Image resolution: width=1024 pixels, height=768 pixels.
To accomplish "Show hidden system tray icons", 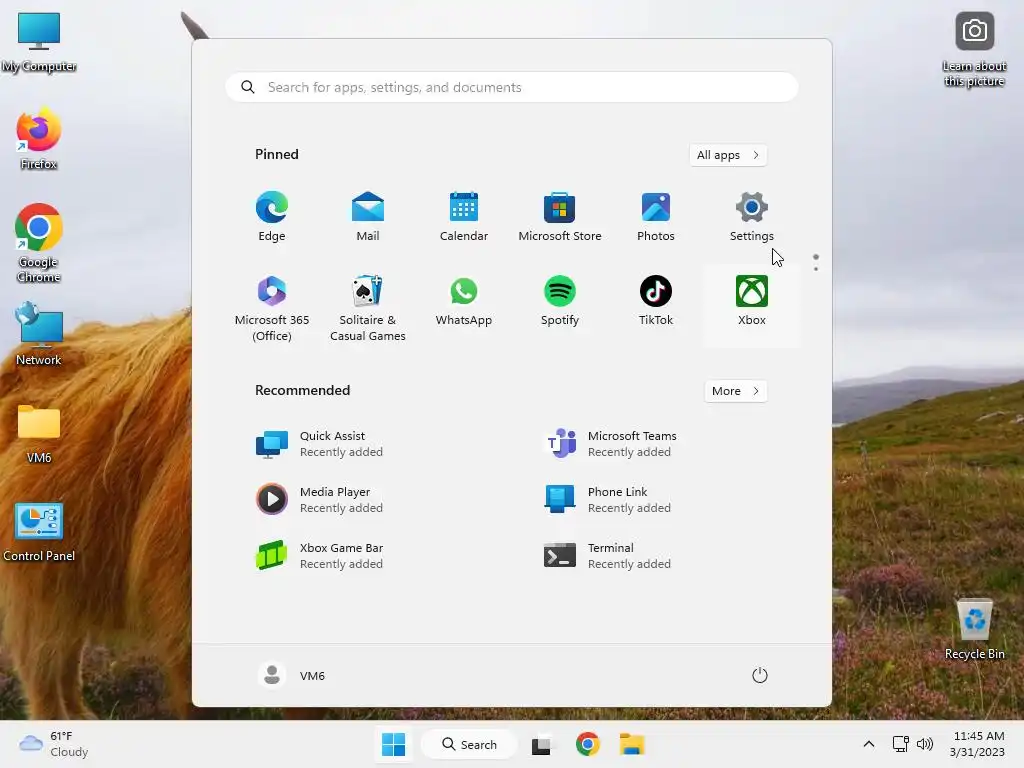I will coord(869,744).
